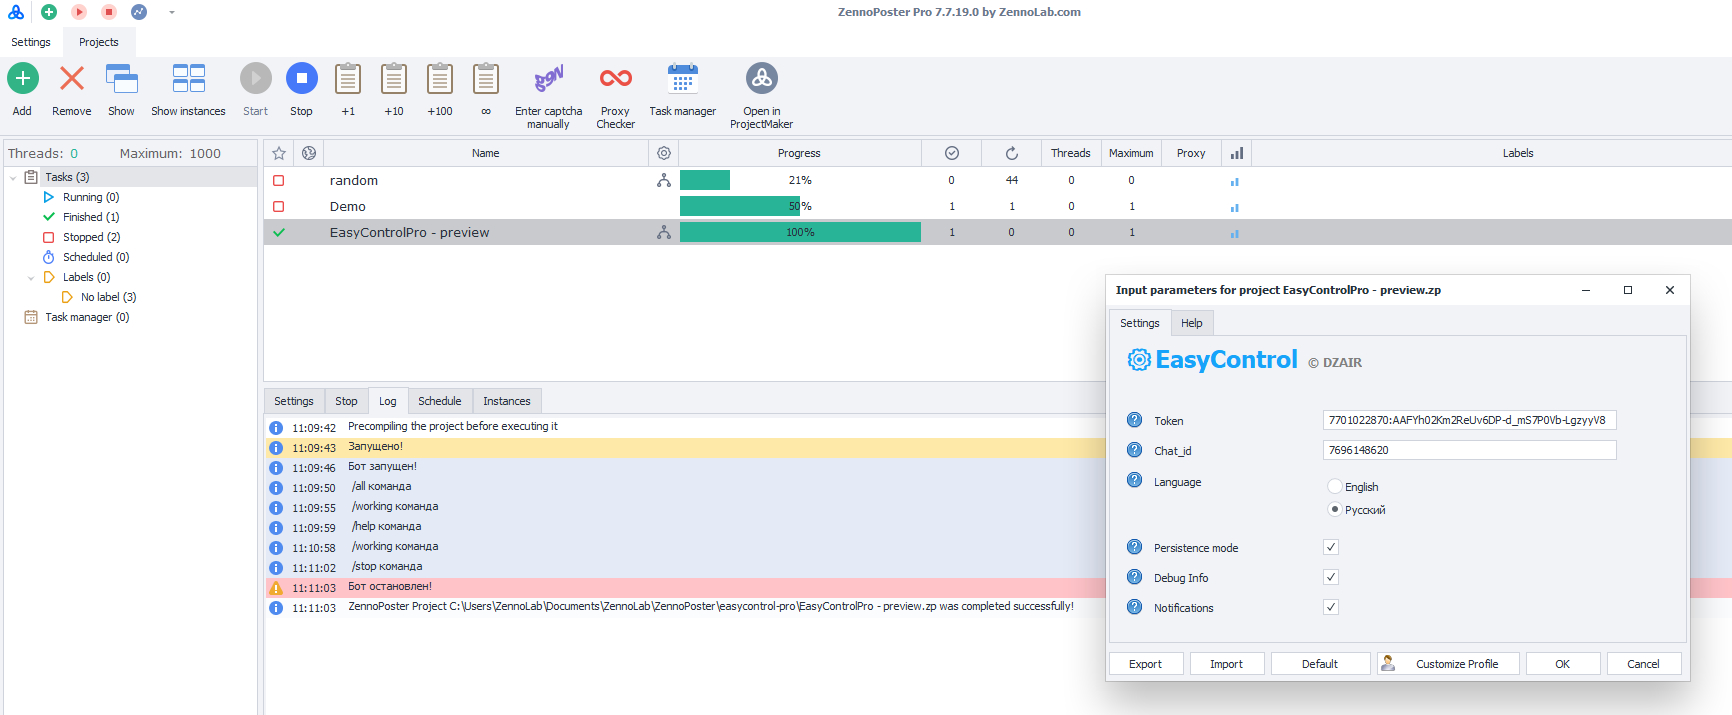Click the red stop icon in title bar

[109, 12]
